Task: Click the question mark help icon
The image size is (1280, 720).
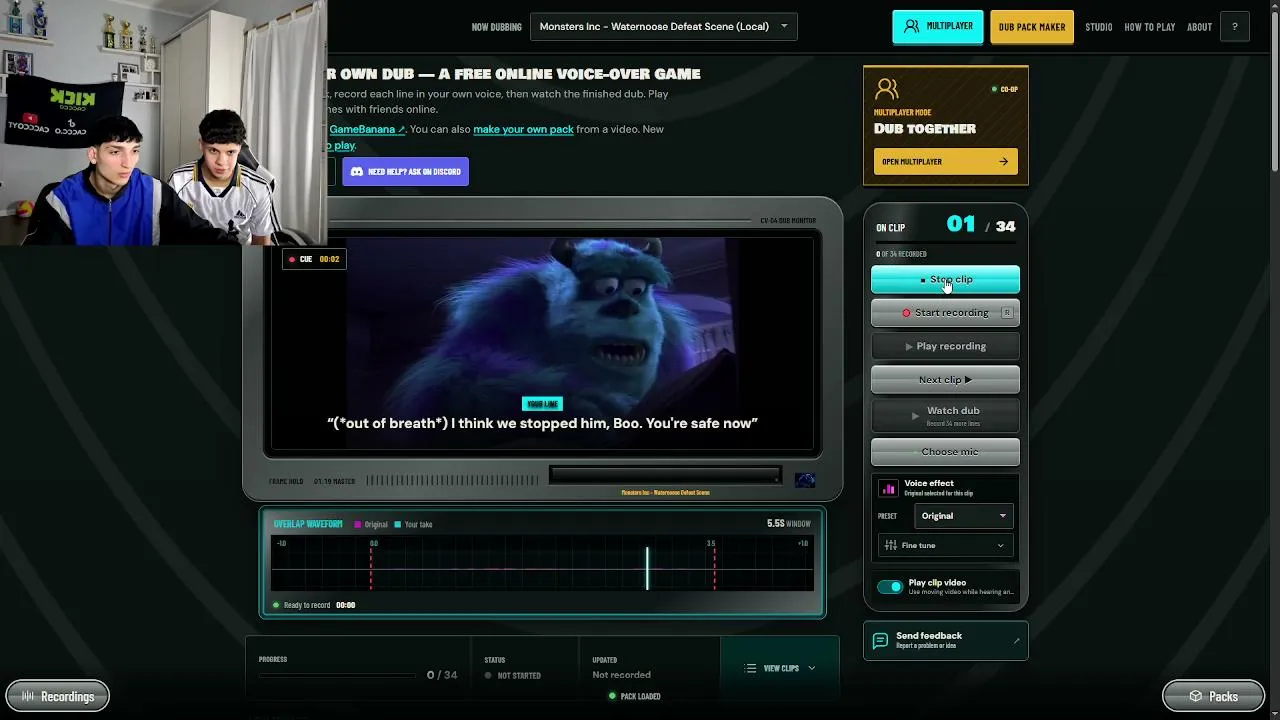Action: pyautogui.click(x=1234, y=27)
